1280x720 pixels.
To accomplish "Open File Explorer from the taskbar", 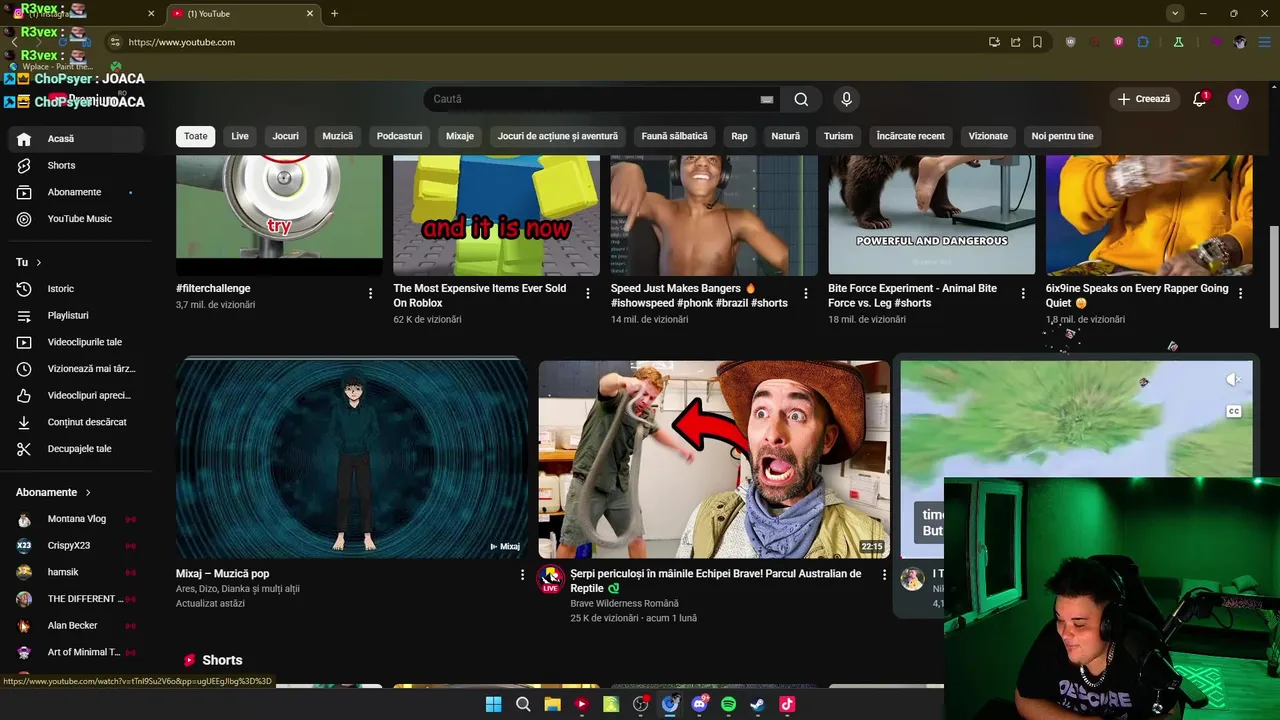I will pos(552,704).
